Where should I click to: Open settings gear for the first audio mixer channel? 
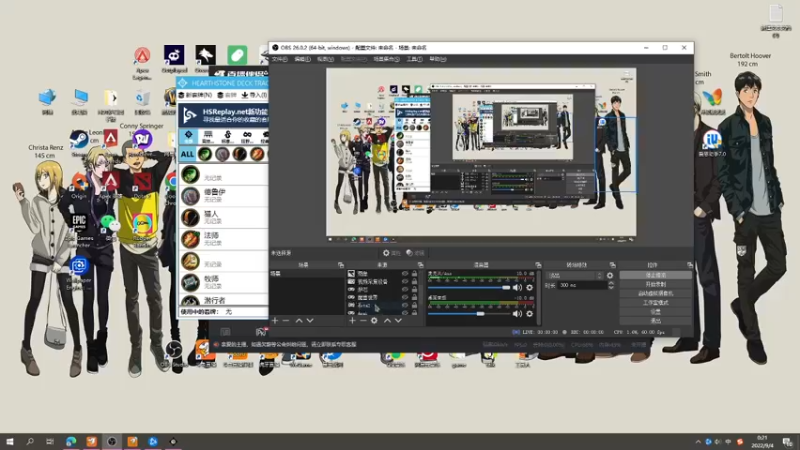(530, 288)
